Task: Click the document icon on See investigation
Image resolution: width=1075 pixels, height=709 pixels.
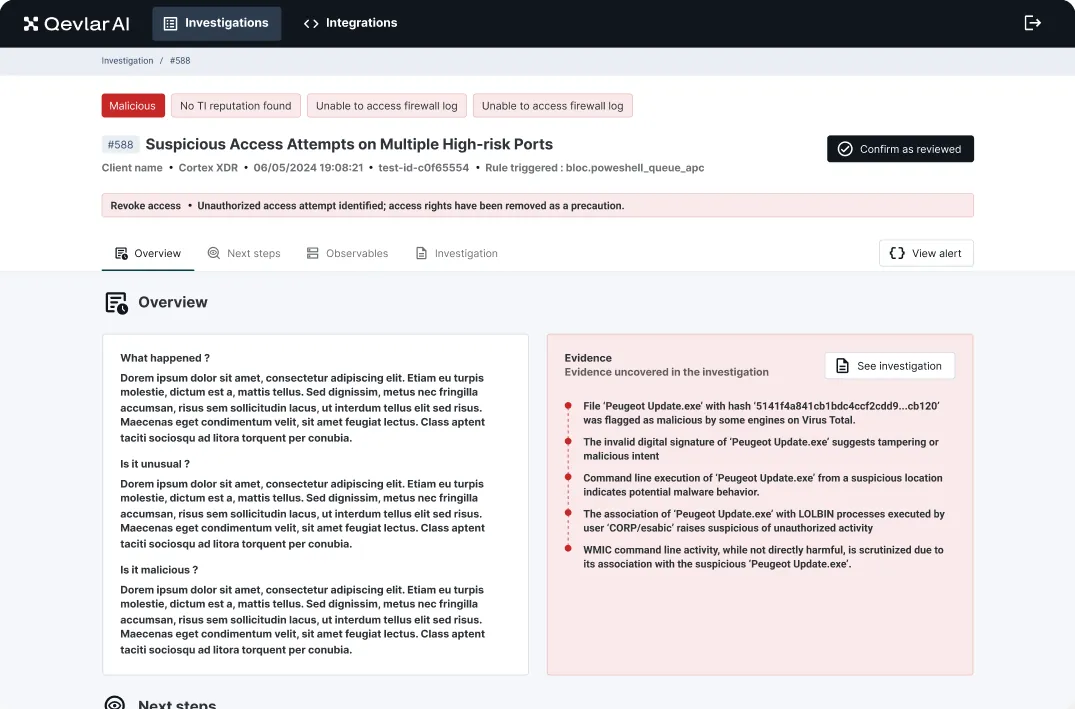Action: coord(842,365)
